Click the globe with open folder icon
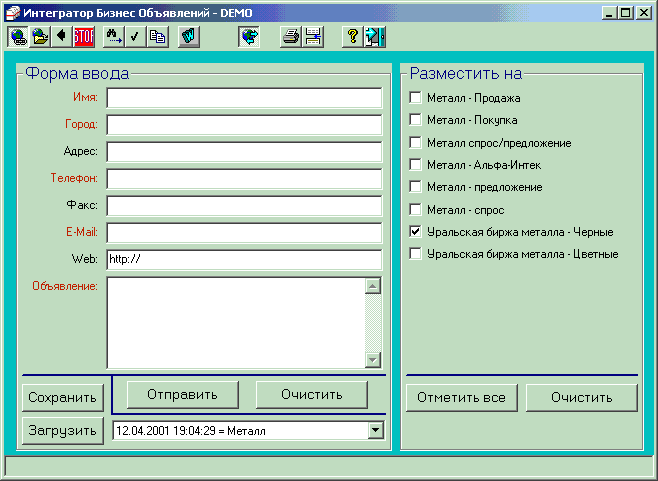658x481 pixels. point(40,37)
